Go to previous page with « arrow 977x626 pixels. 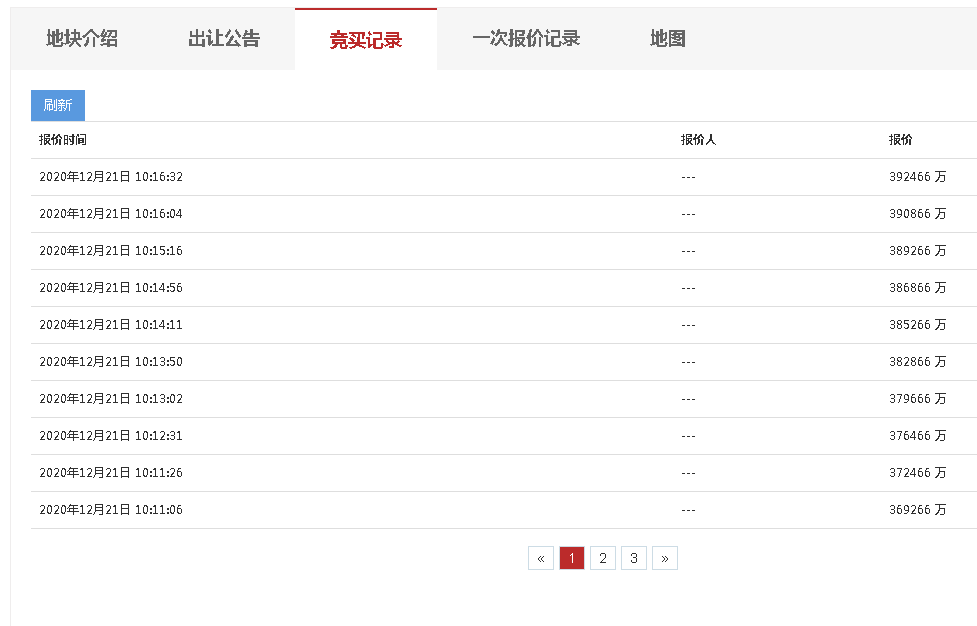[541, 558]
